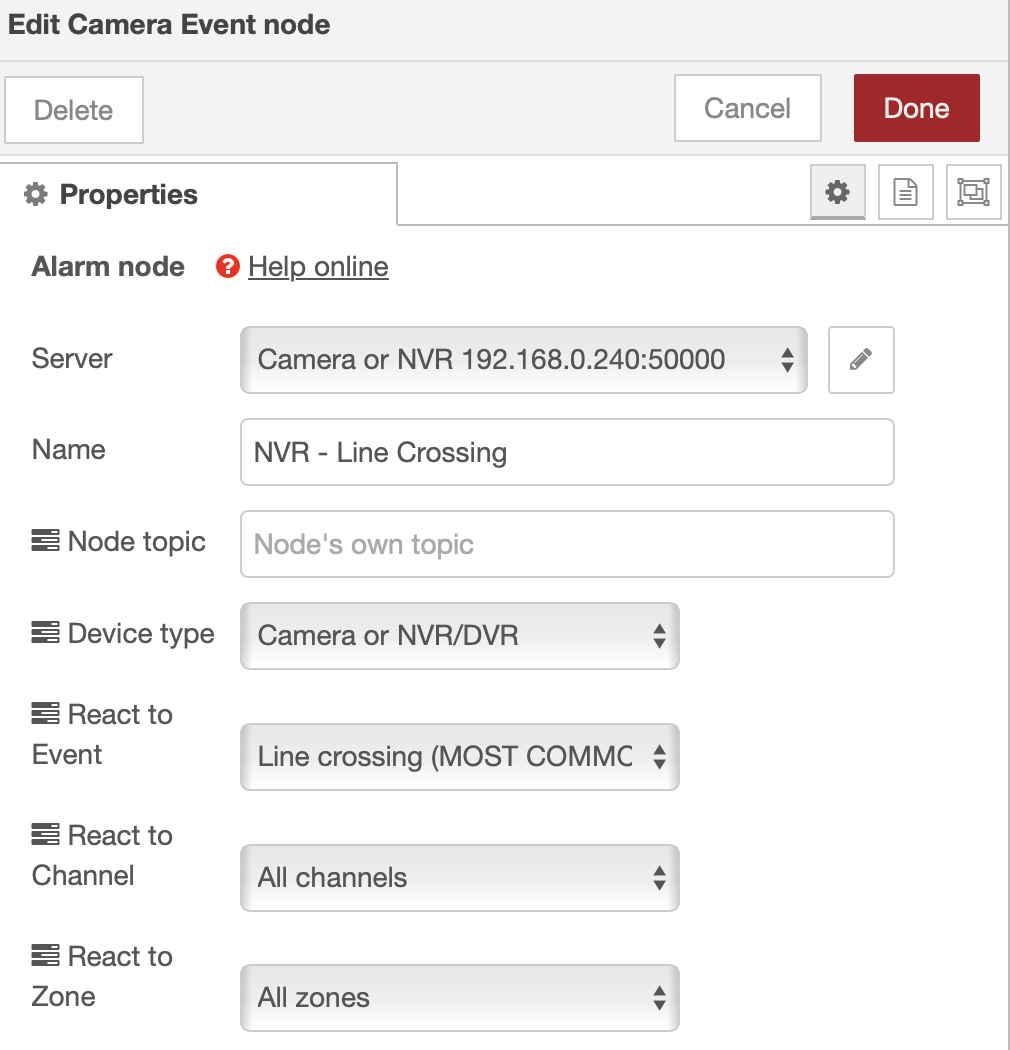The width and height of the screenshot is (1010, 1050).
Task: Open the Device type dropdown
Action: 459,636
